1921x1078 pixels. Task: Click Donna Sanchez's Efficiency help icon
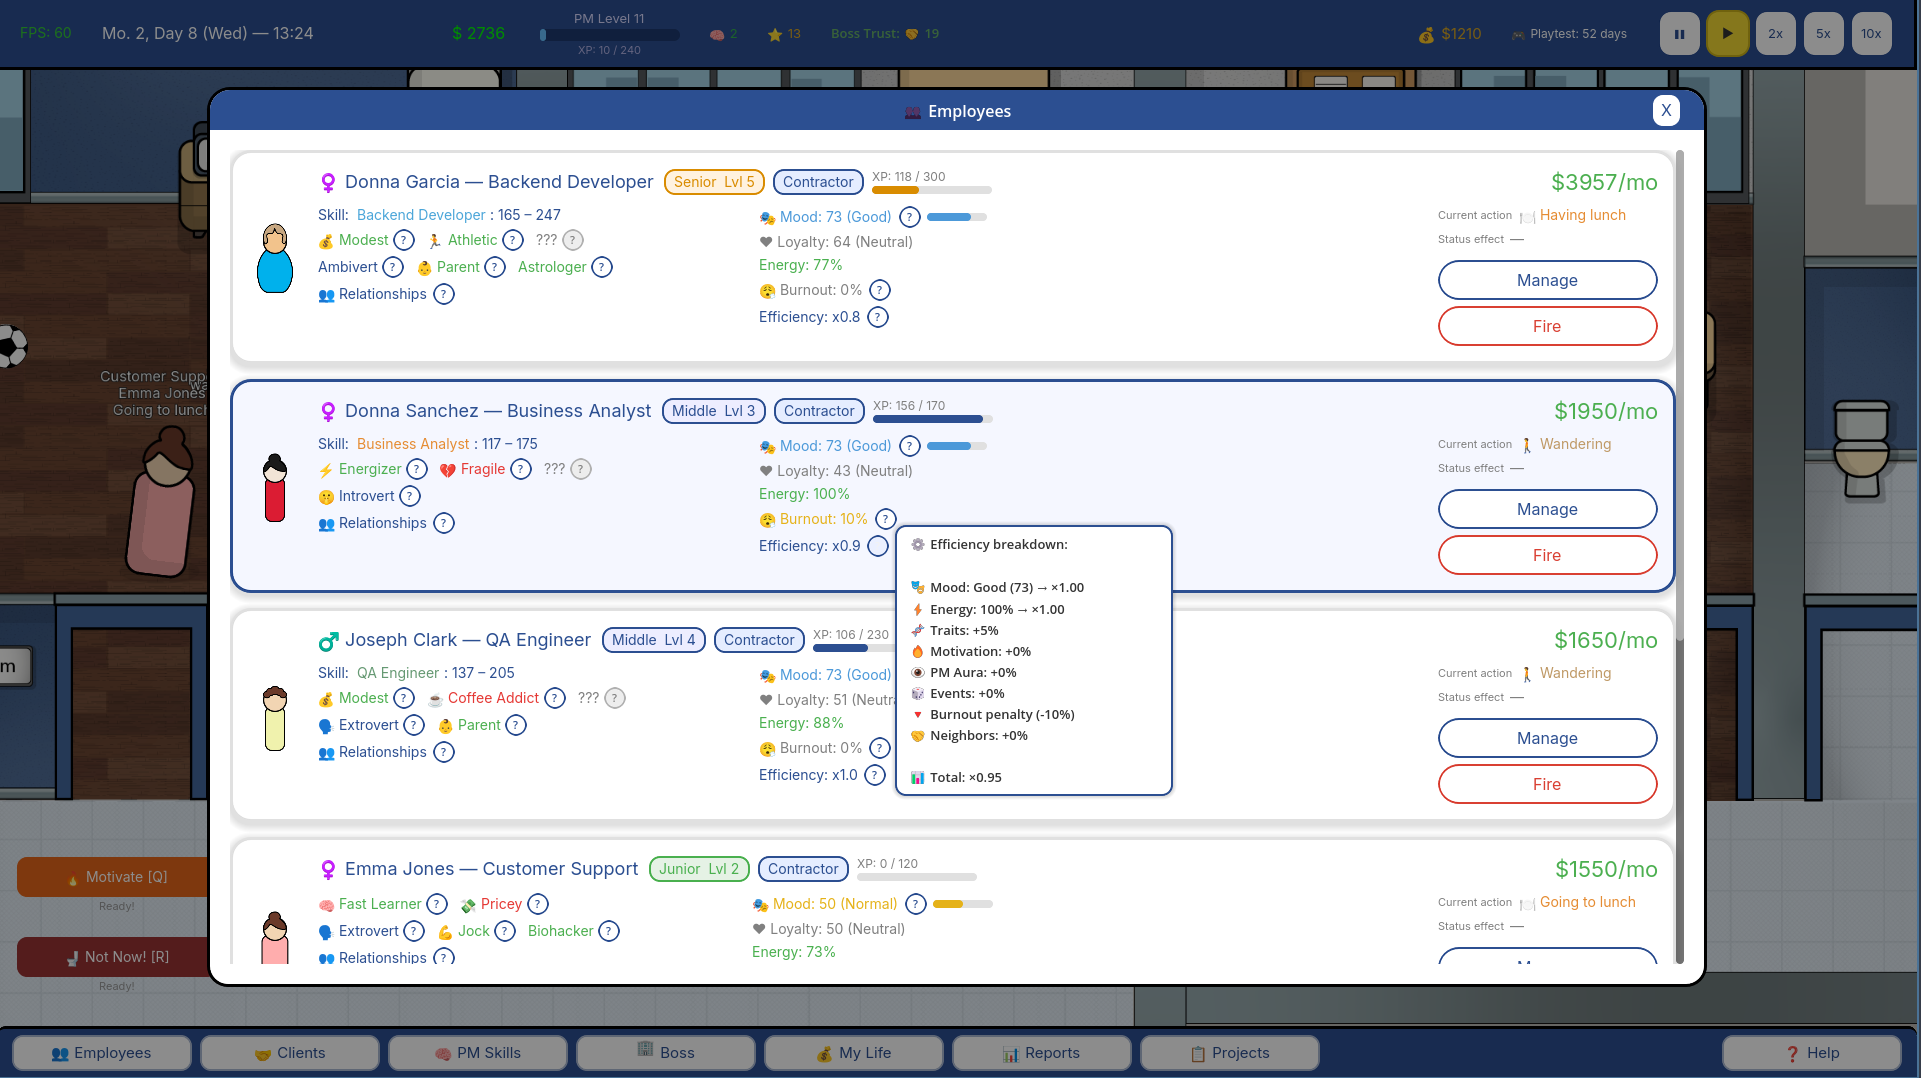(878, 546)
